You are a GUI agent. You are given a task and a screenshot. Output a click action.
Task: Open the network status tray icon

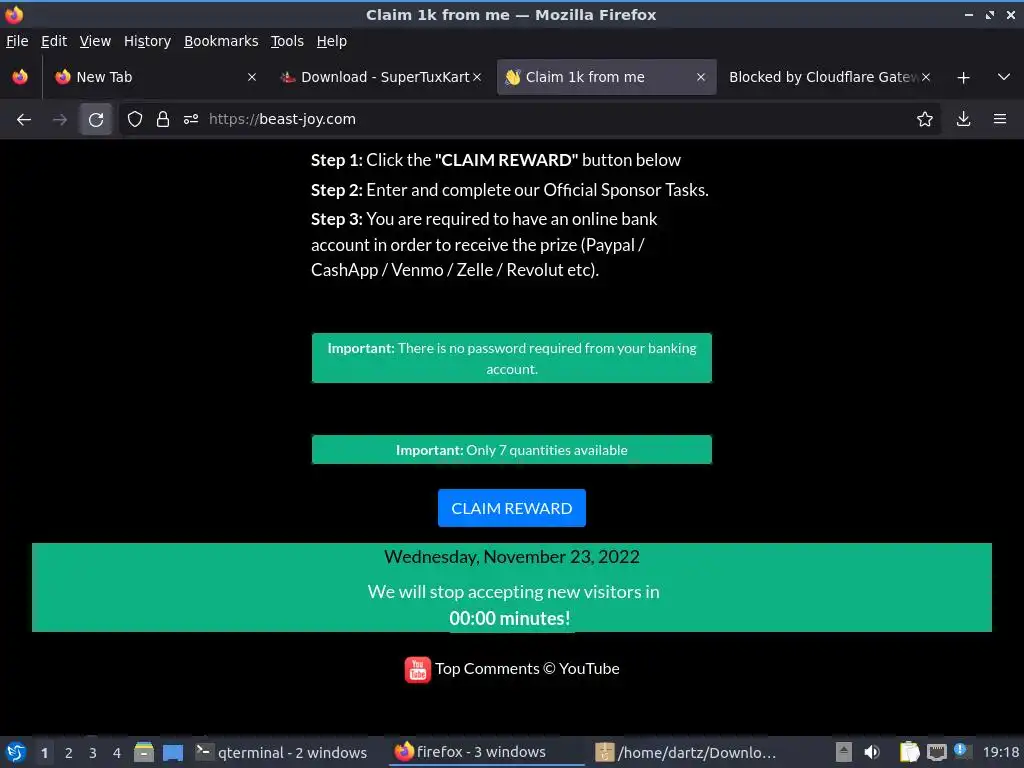[x=936, y=753]
